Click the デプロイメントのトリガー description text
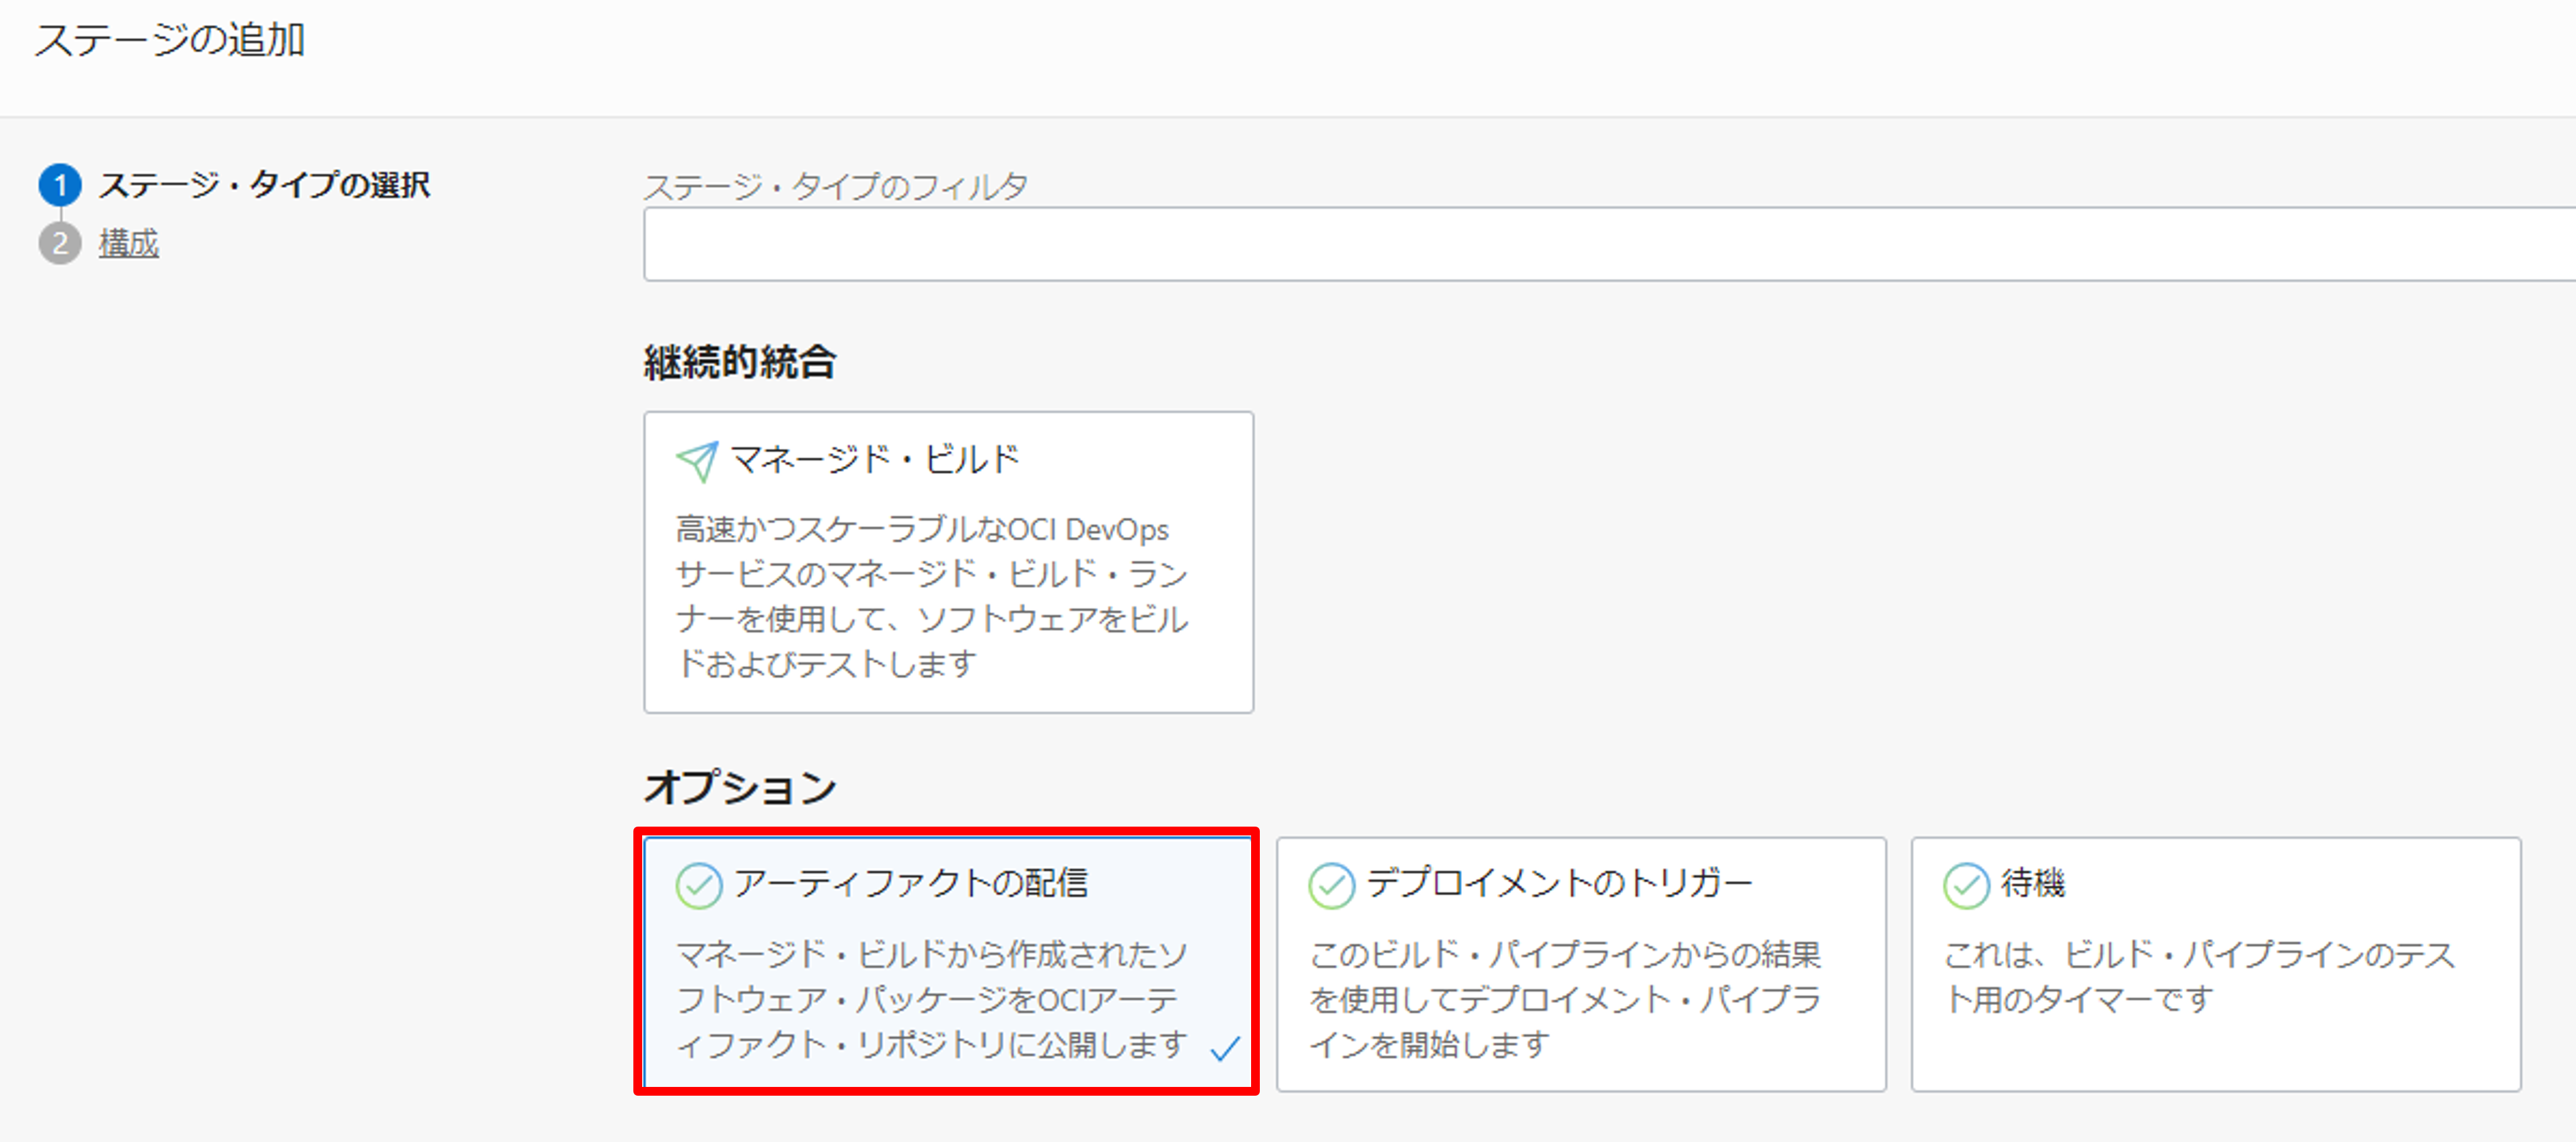 (1565, 999)
